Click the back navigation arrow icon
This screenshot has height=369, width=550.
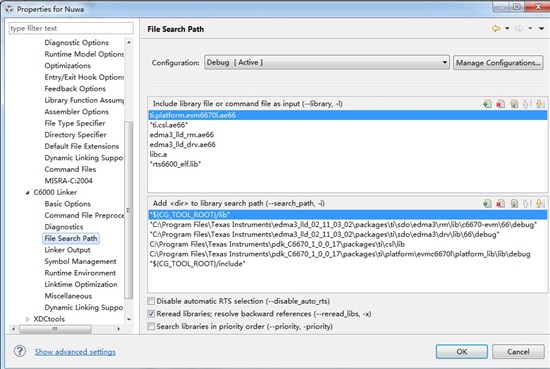tap(496, 28)
